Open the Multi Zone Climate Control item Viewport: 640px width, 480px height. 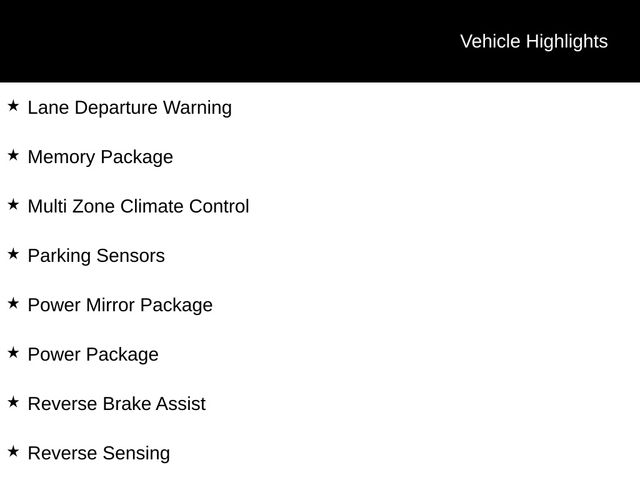pyautogui.click(x=138, y=206)
